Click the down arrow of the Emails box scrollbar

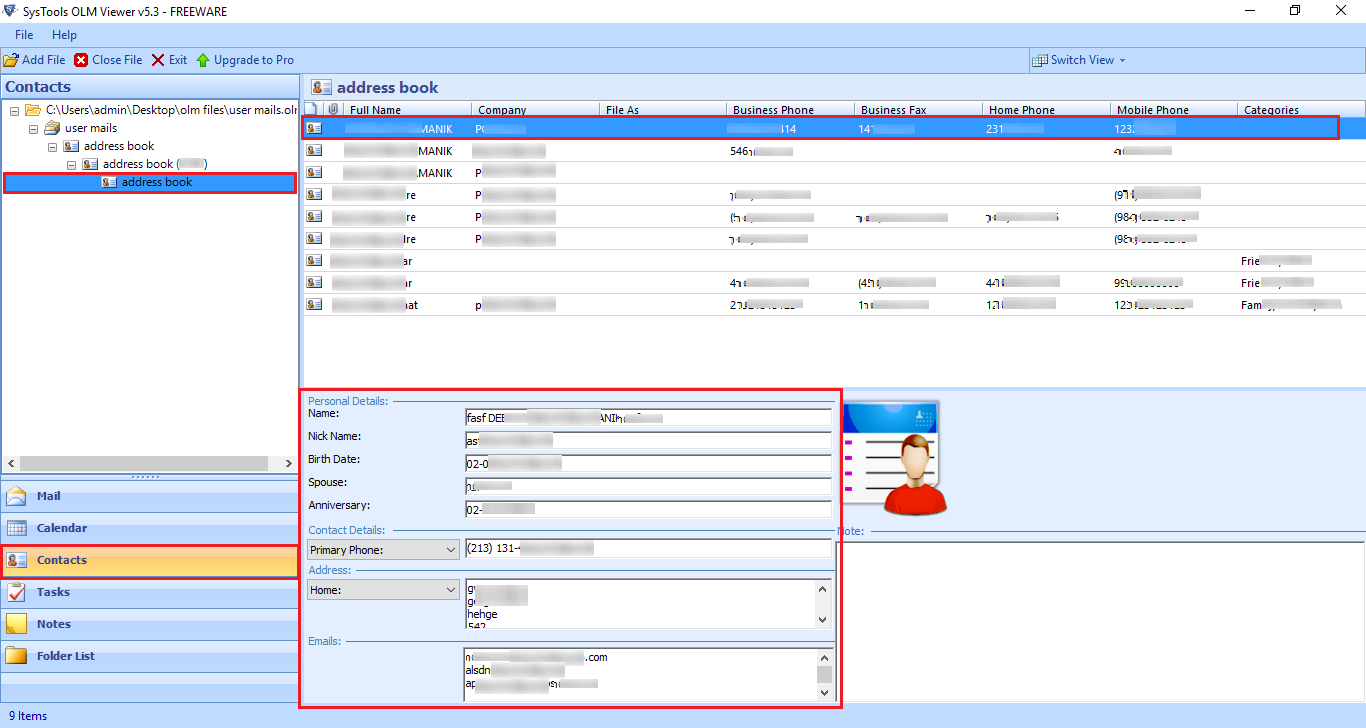[824, 691]
